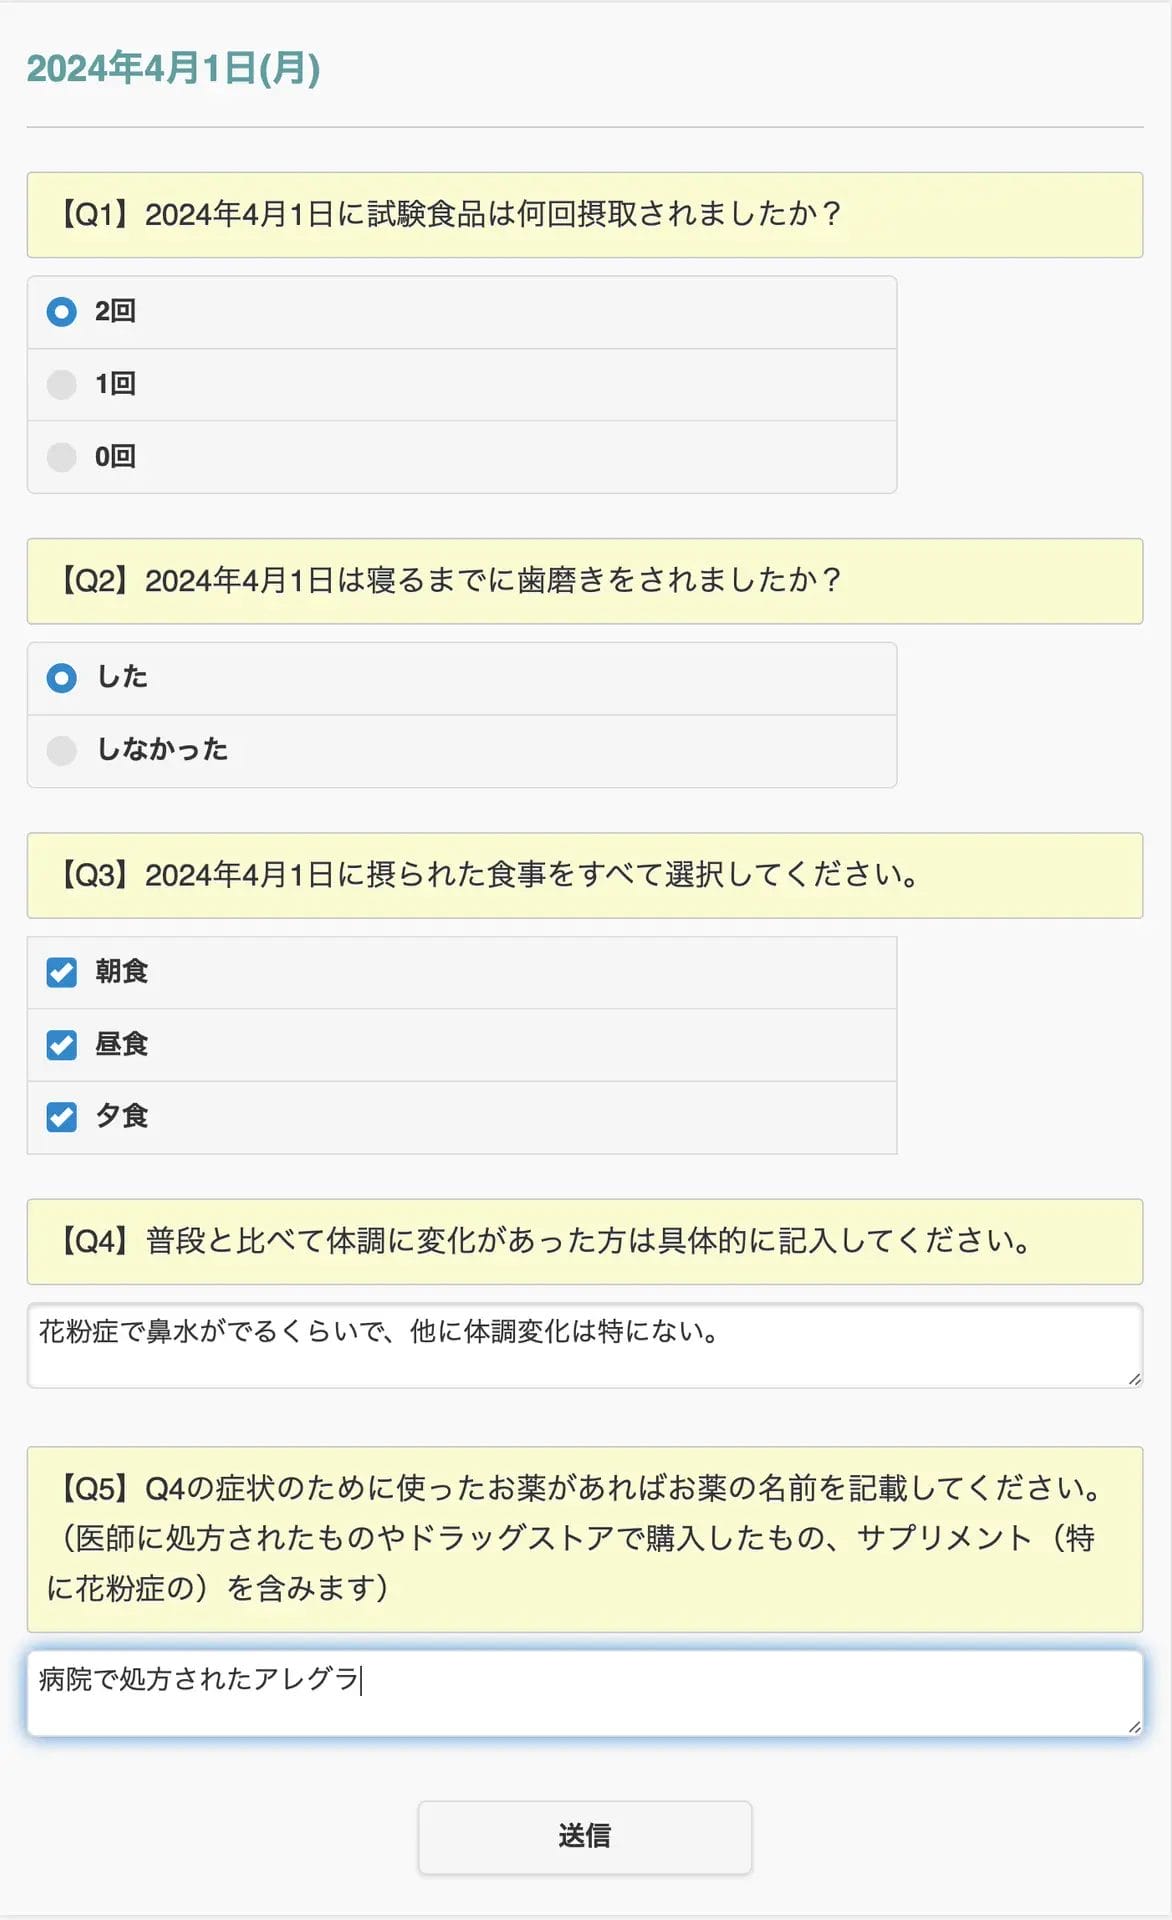
Task: Click the 送信 submit button
Action: 585,1837
